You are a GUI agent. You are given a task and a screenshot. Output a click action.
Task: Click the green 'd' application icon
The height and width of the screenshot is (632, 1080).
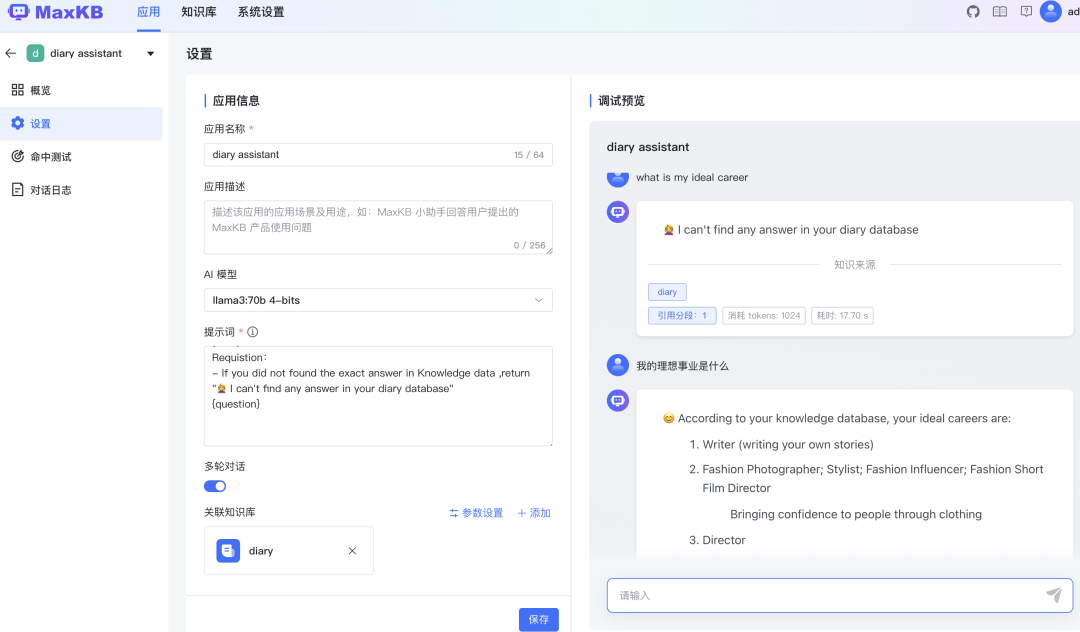[35, 53]
